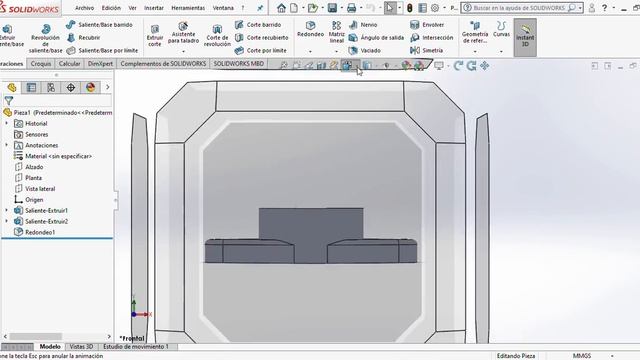
Task: Print using the printer icon
Action: point(351,8)
